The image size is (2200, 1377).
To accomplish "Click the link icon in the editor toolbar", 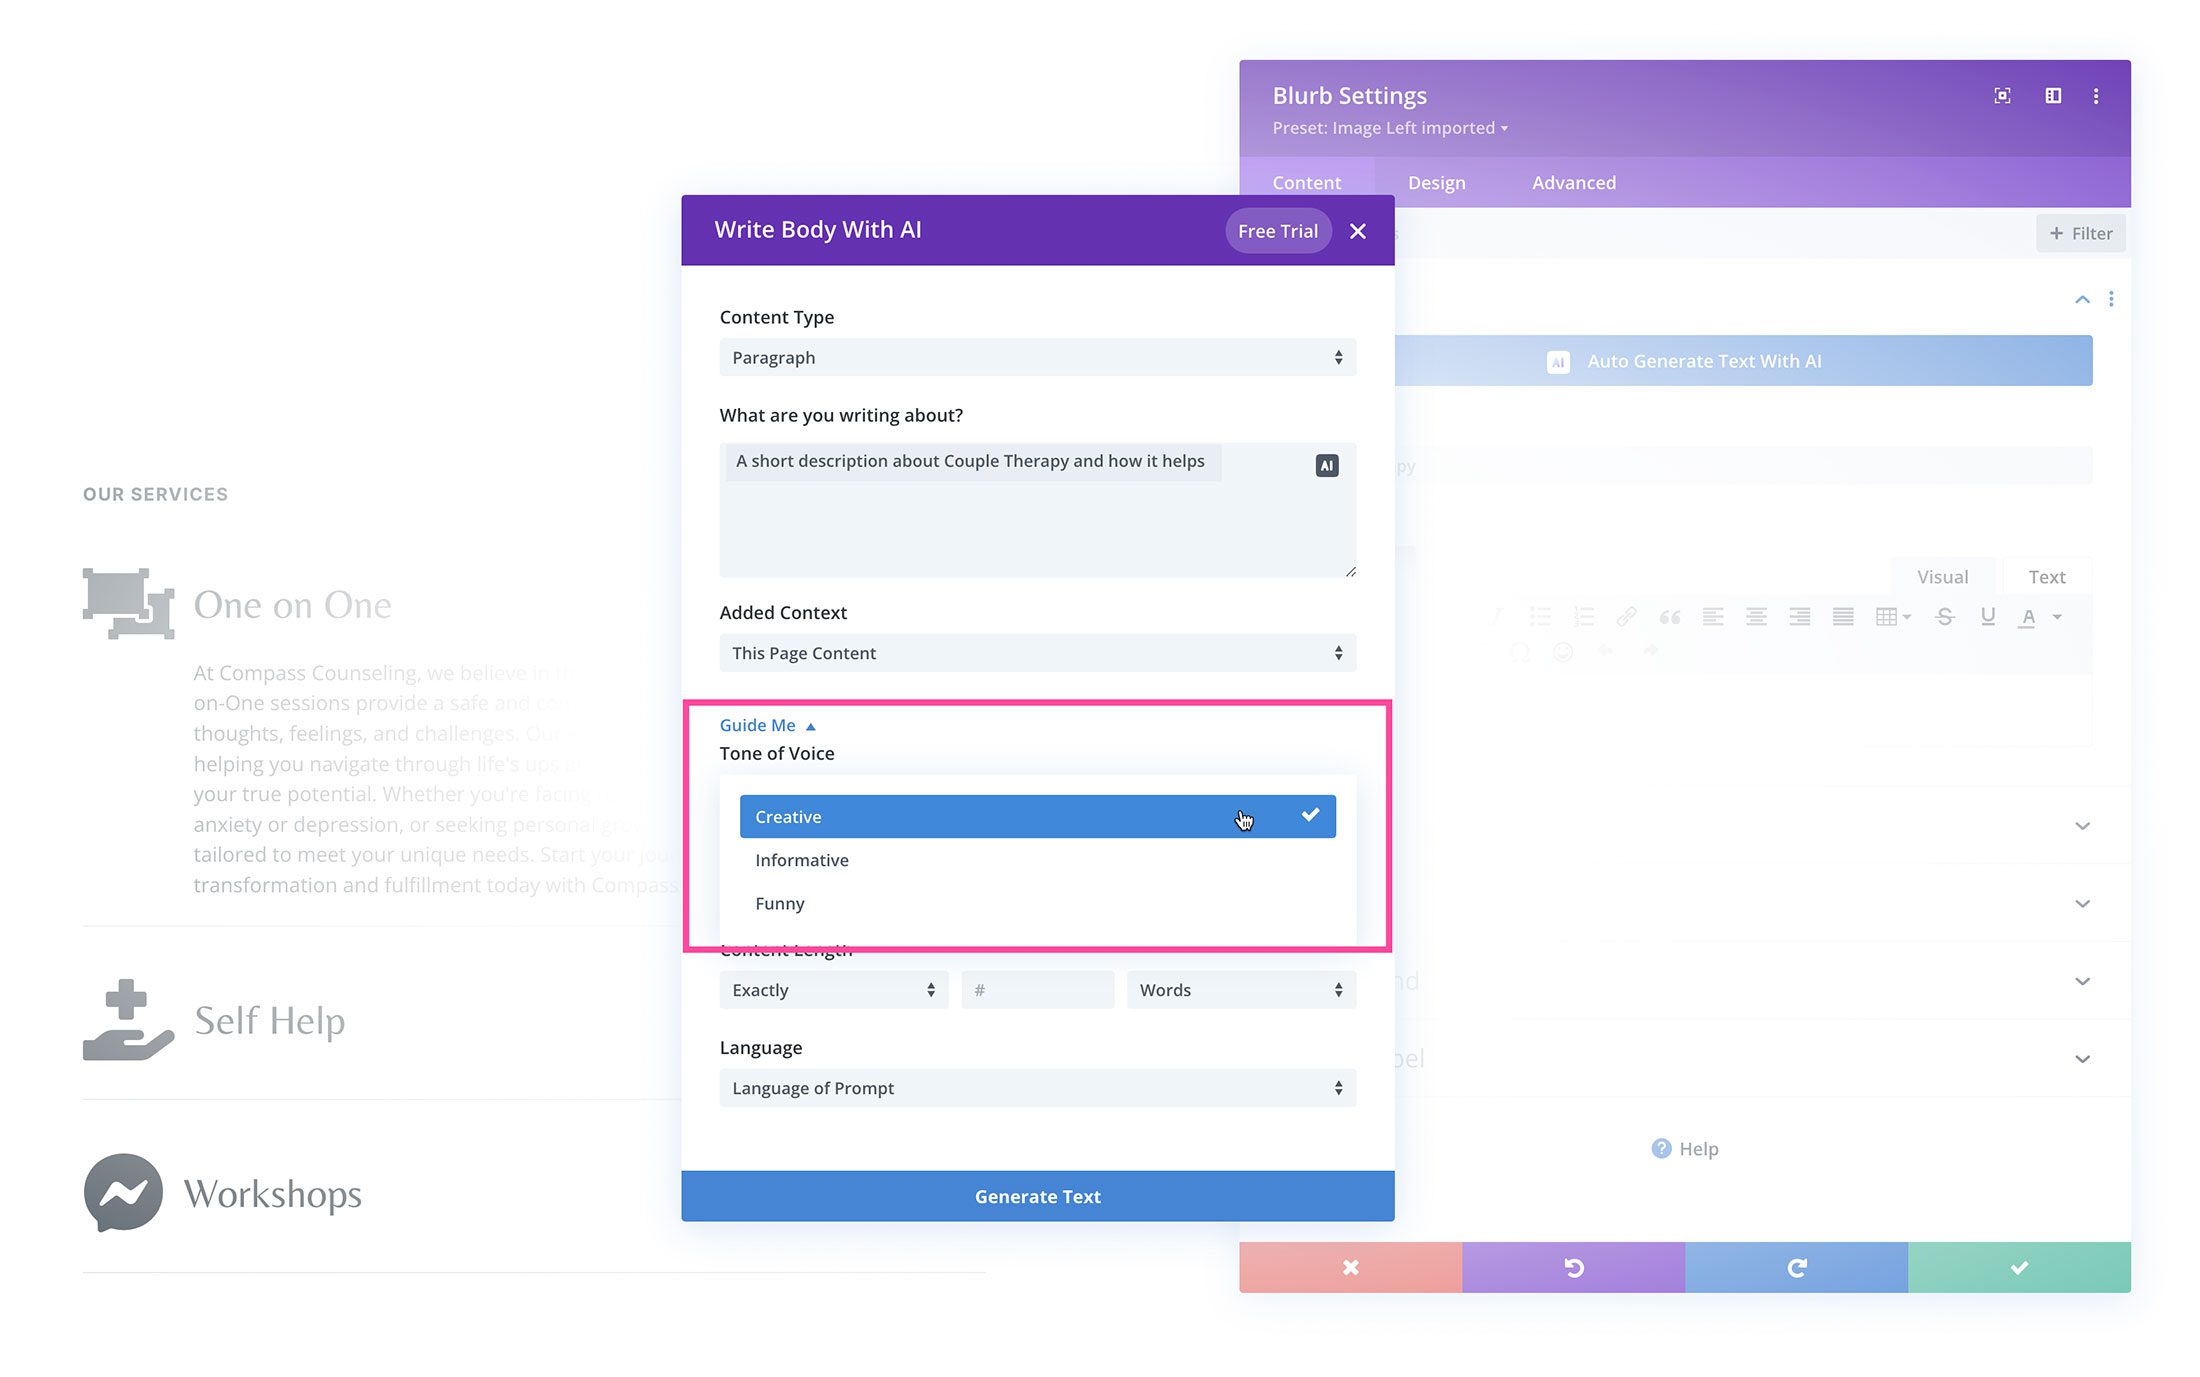I will (1624, 617).
